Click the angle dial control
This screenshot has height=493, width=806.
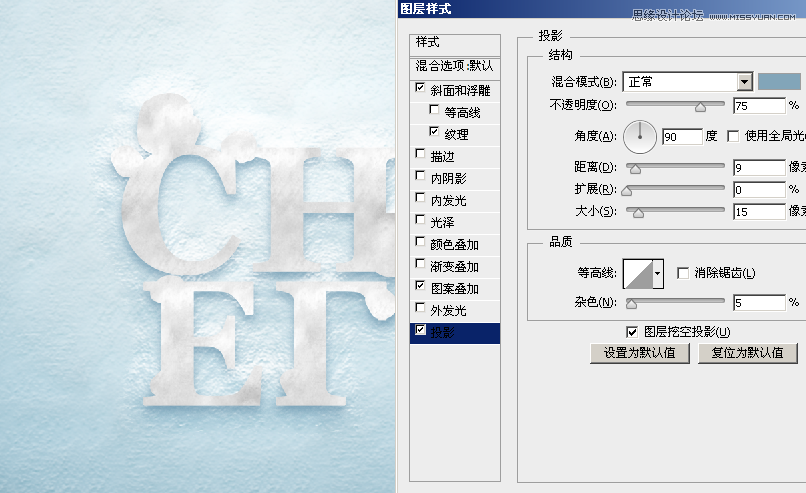(x=639, y=135)
